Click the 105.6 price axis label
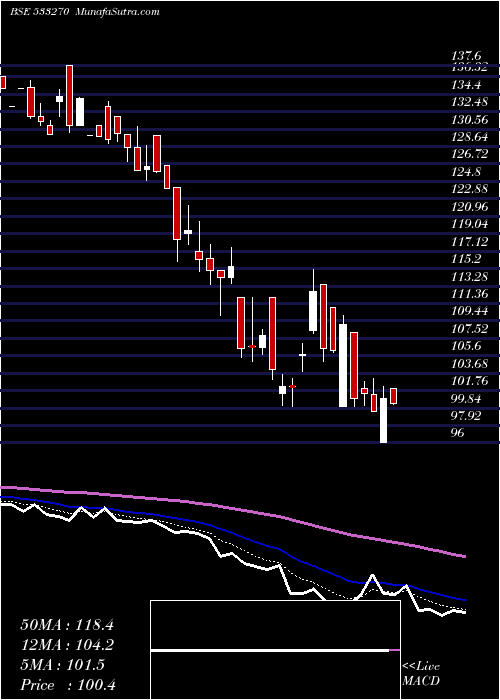500x700 pixels. point(466,346)
